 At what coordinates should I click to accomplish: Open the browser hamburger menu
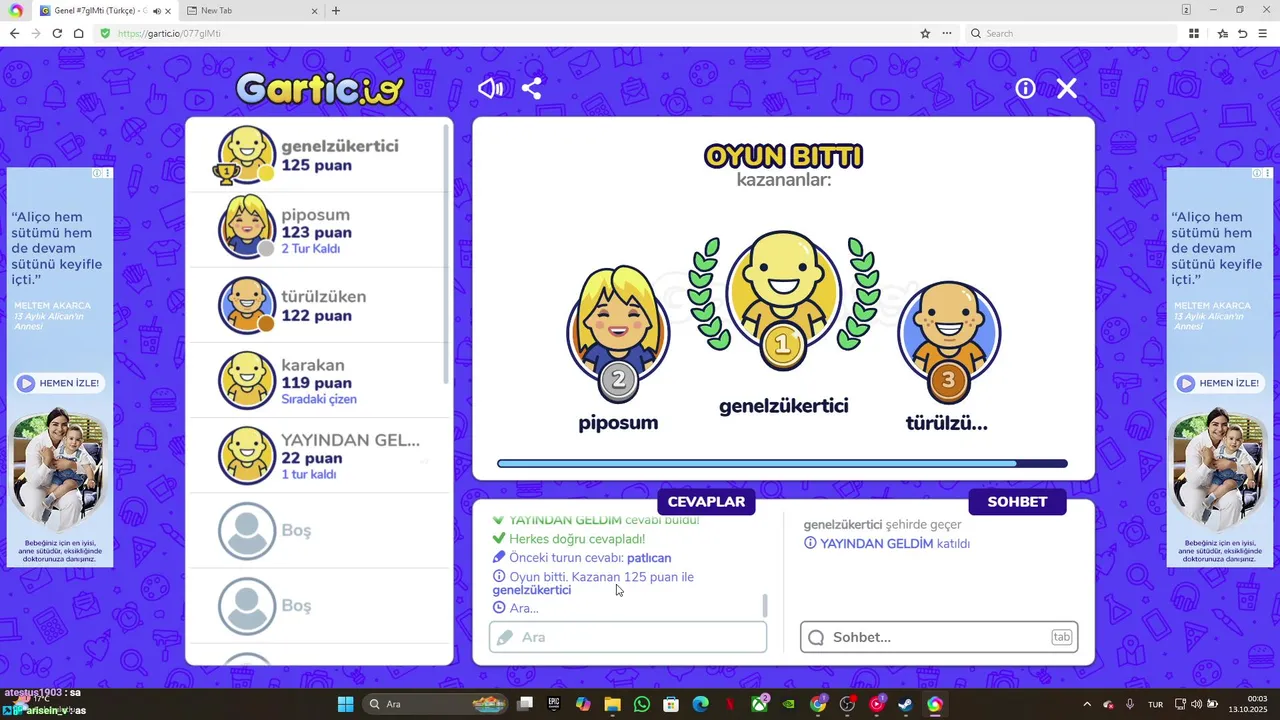1262,33
